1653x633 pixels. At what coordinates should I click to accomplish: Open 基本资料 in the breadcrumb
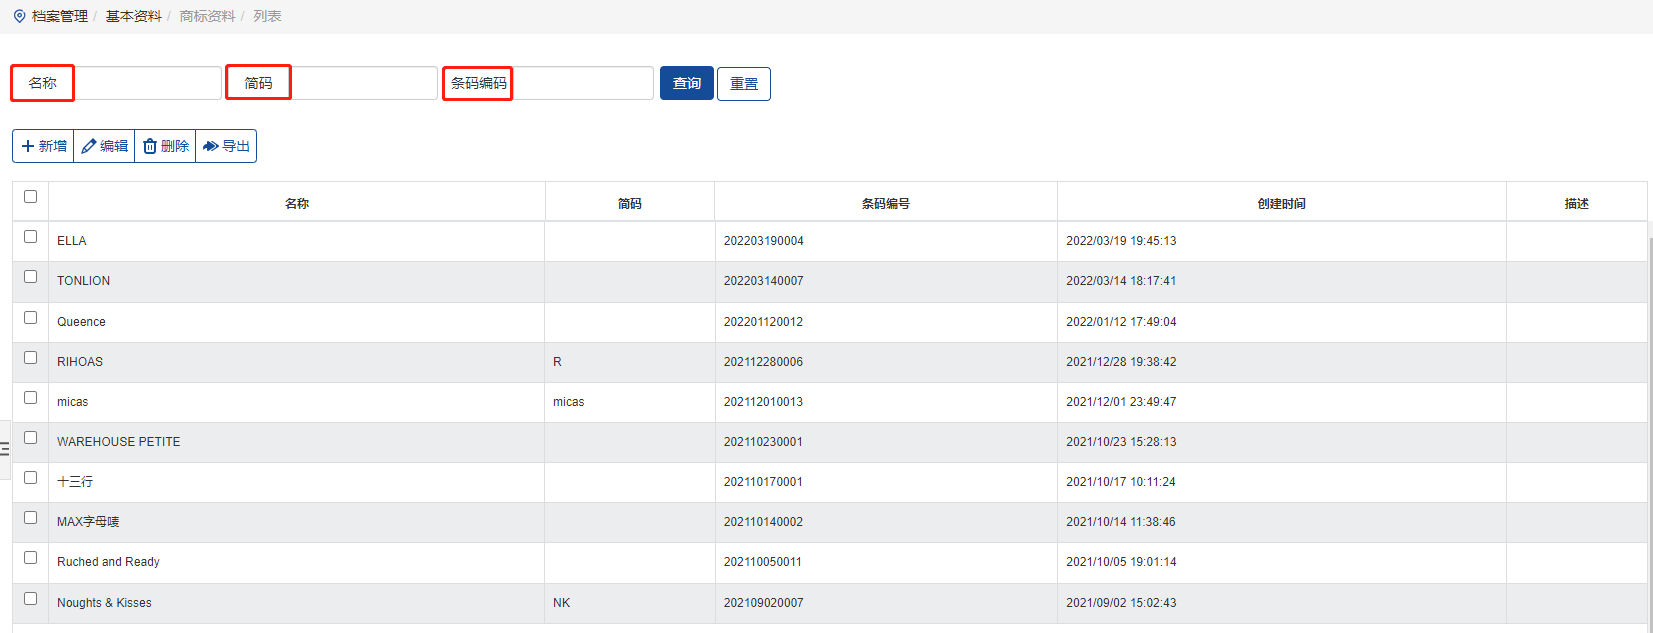click(x=133, y=16)
